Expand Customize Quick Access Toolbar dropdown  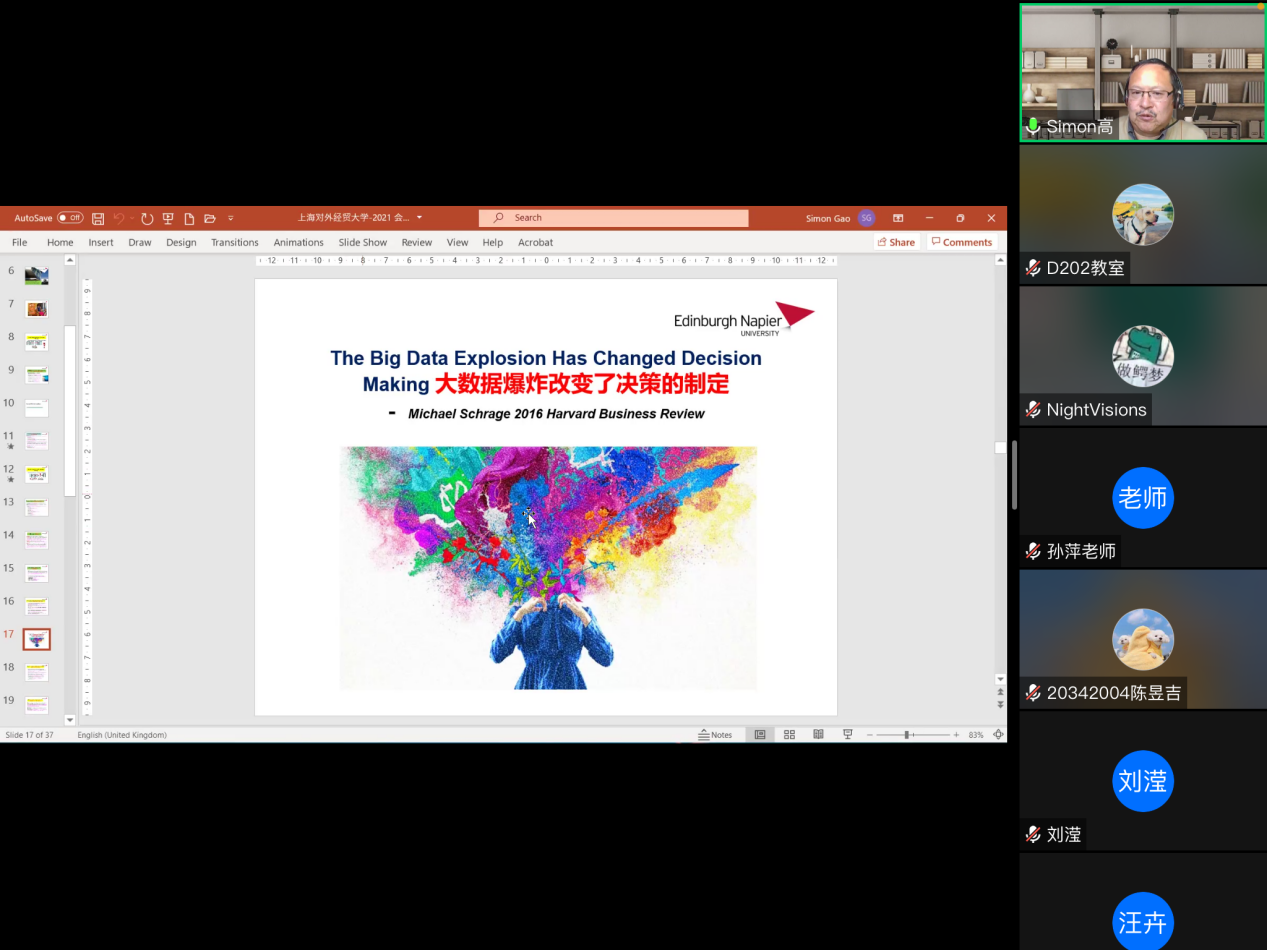(231, 218)
